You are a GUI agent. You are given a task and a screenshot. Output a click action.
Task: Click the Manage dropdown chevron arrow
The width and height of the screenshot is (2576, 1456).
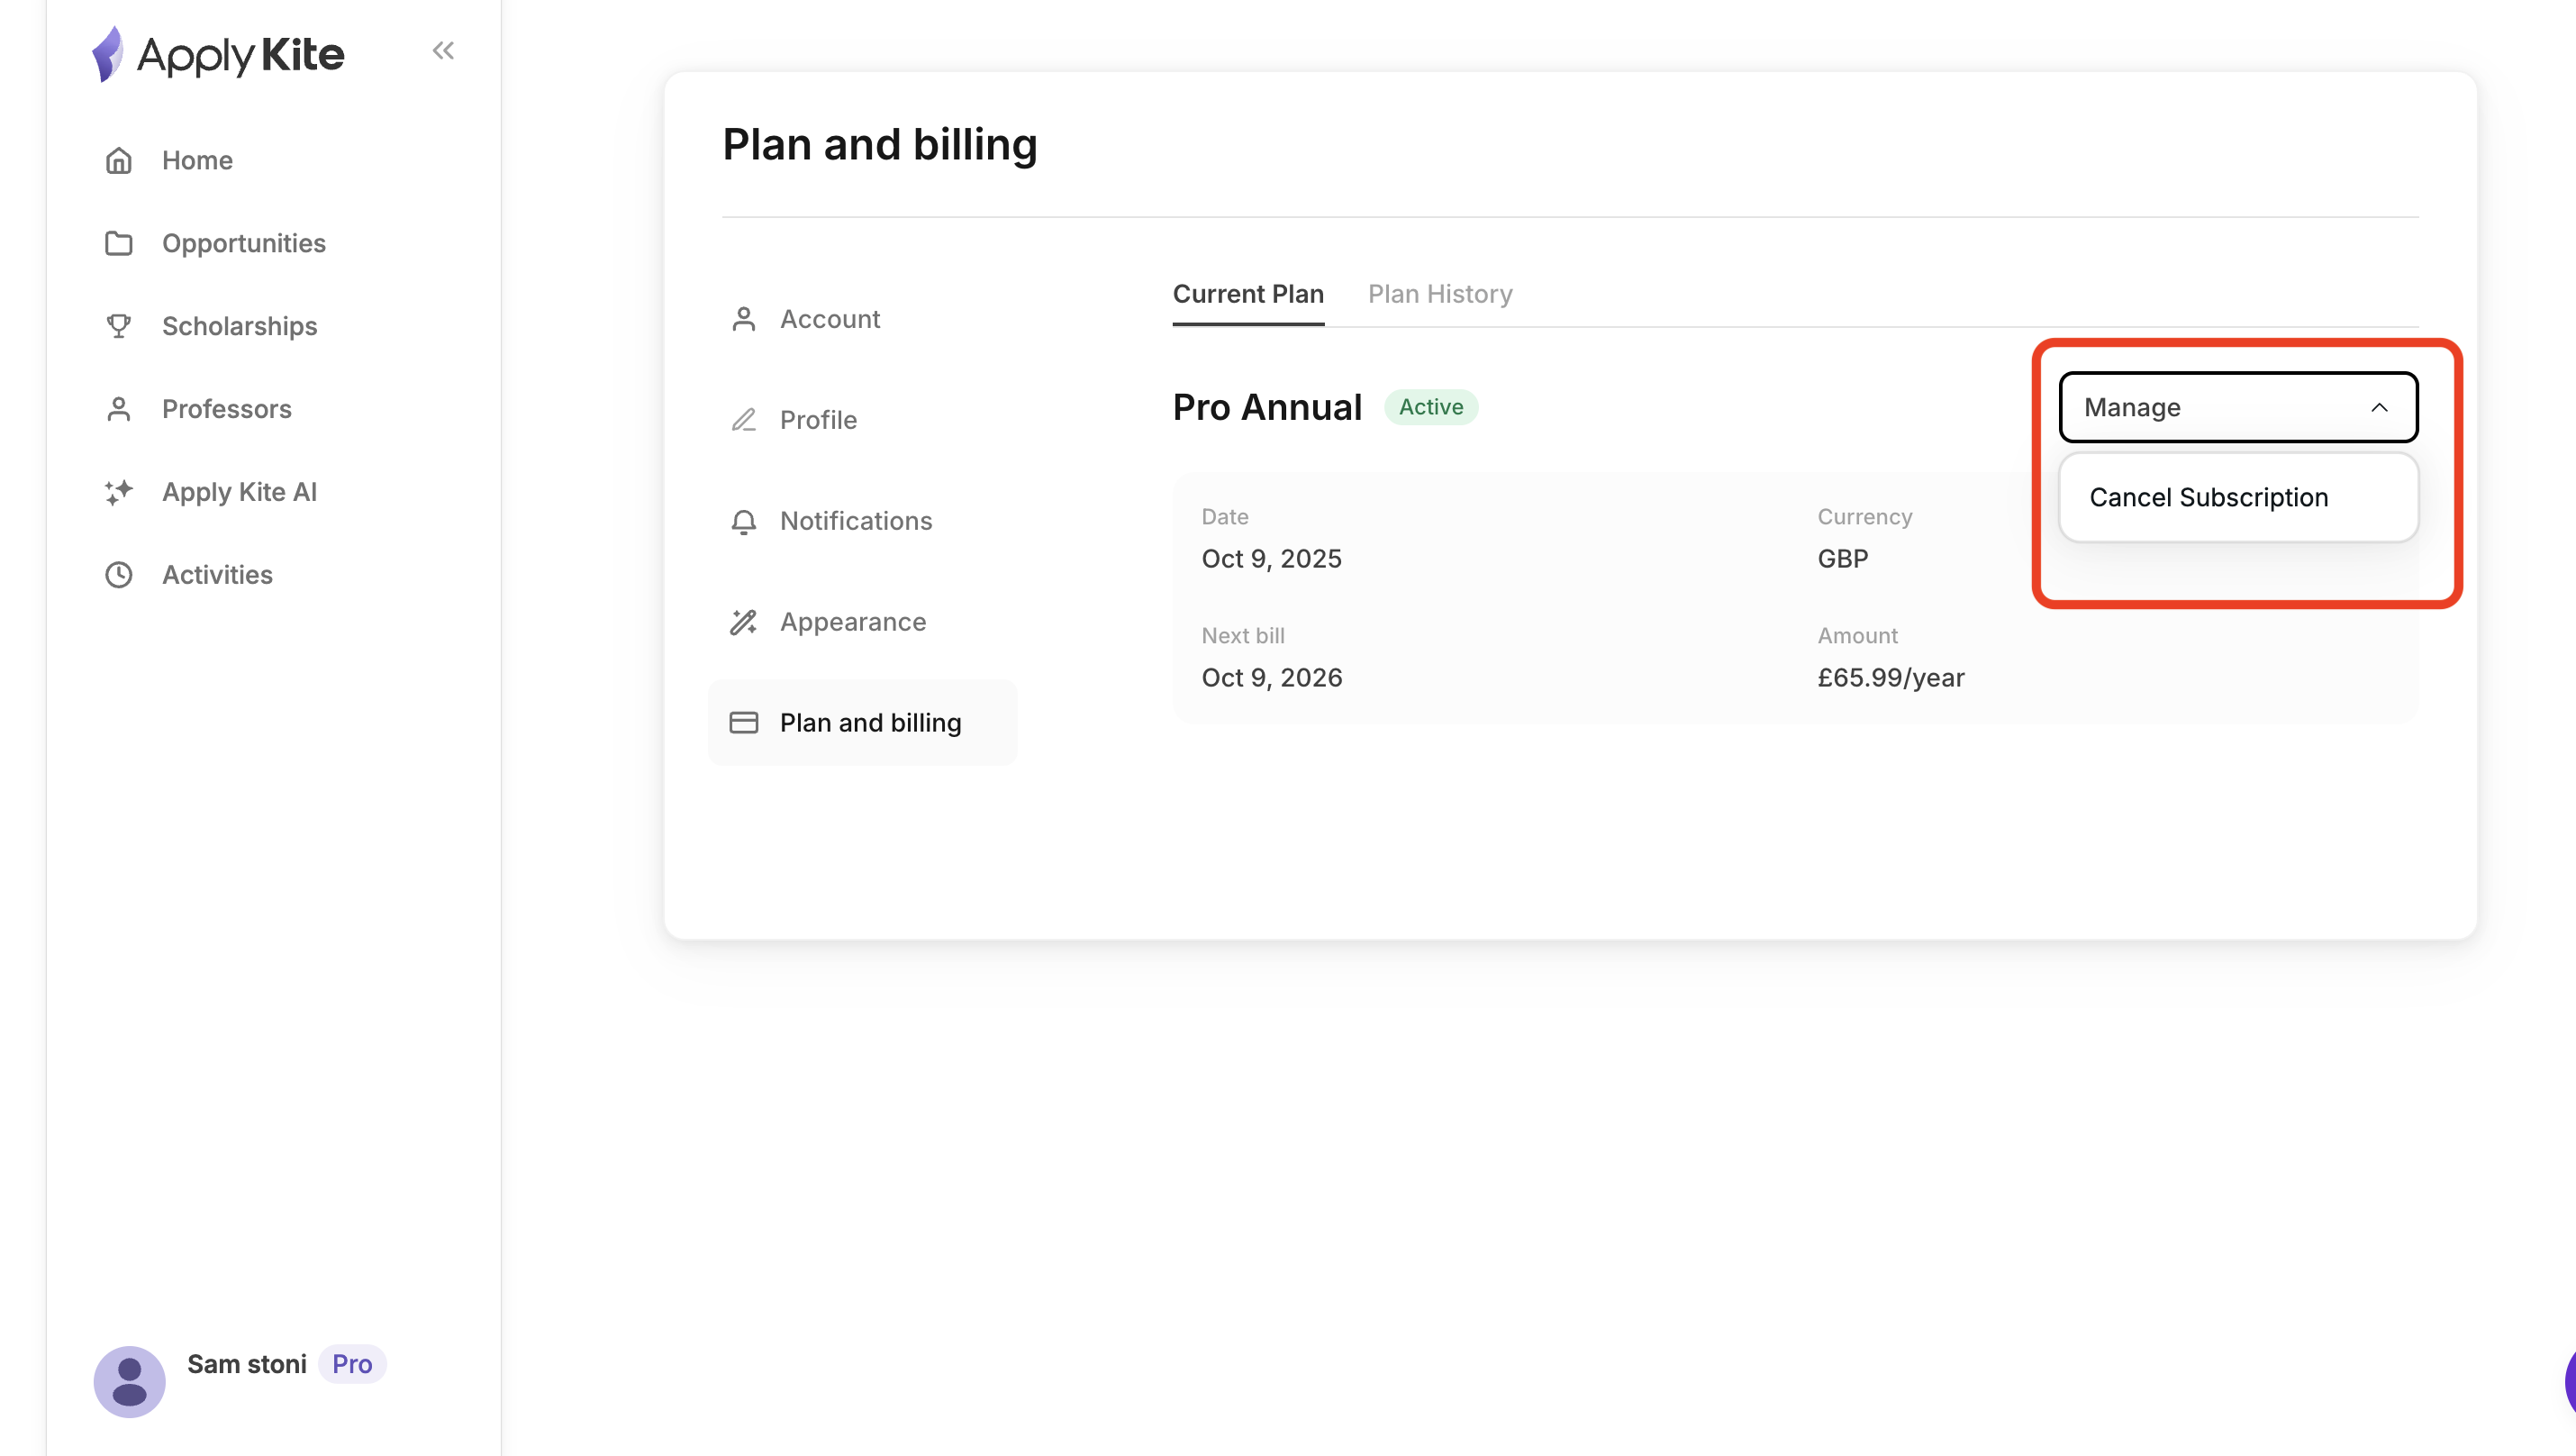coord(2379,408)
